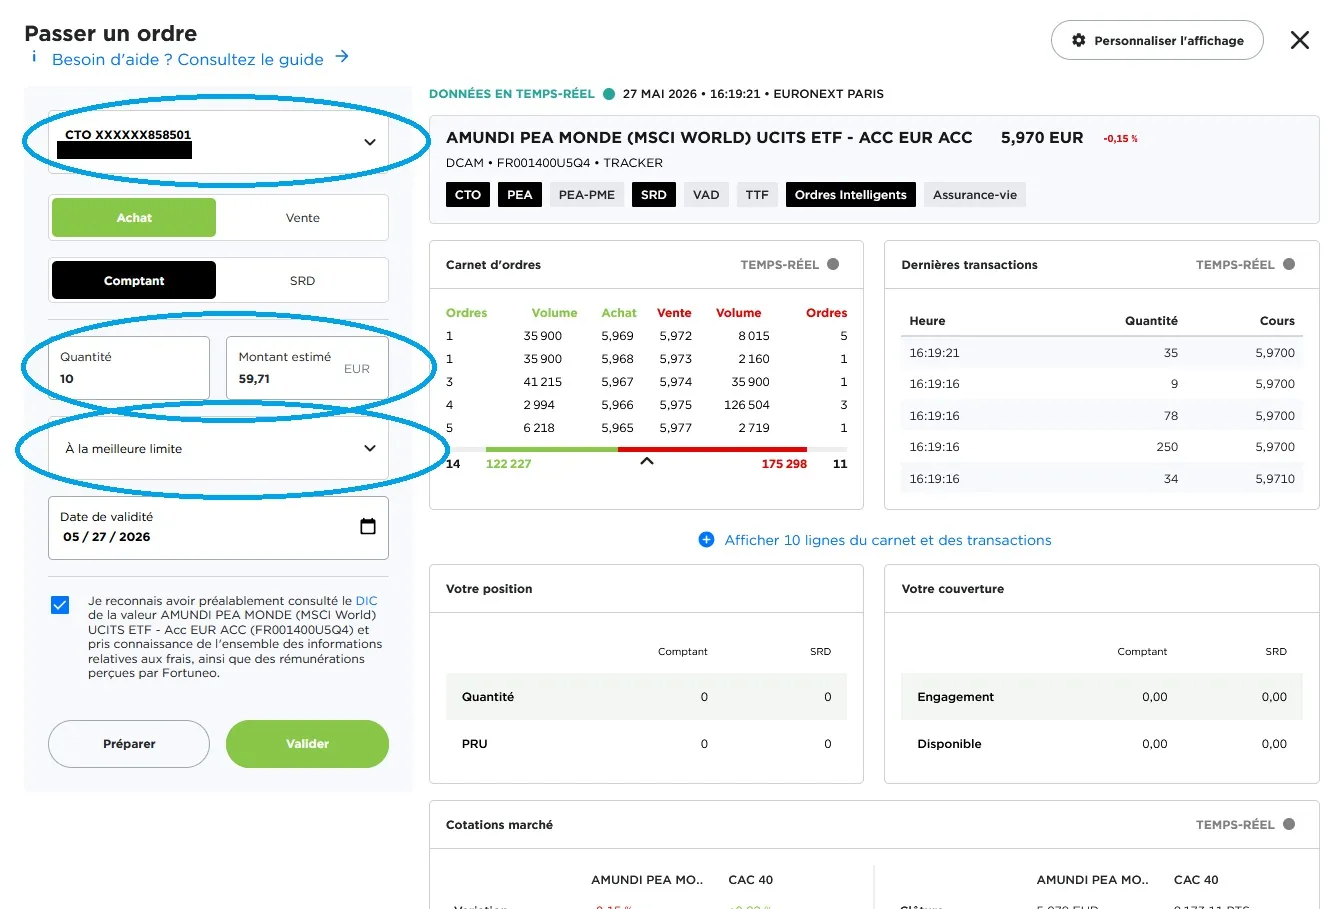Click the PEA-PME eligibility tag
1339x909 pixels.
click(587, 195)
